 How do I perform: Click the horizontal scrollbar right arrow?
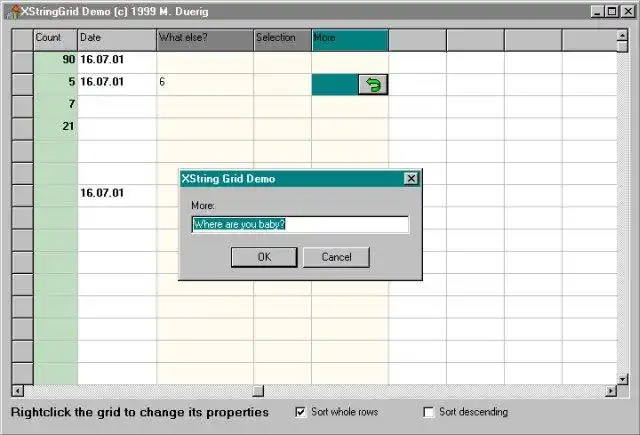611,391
